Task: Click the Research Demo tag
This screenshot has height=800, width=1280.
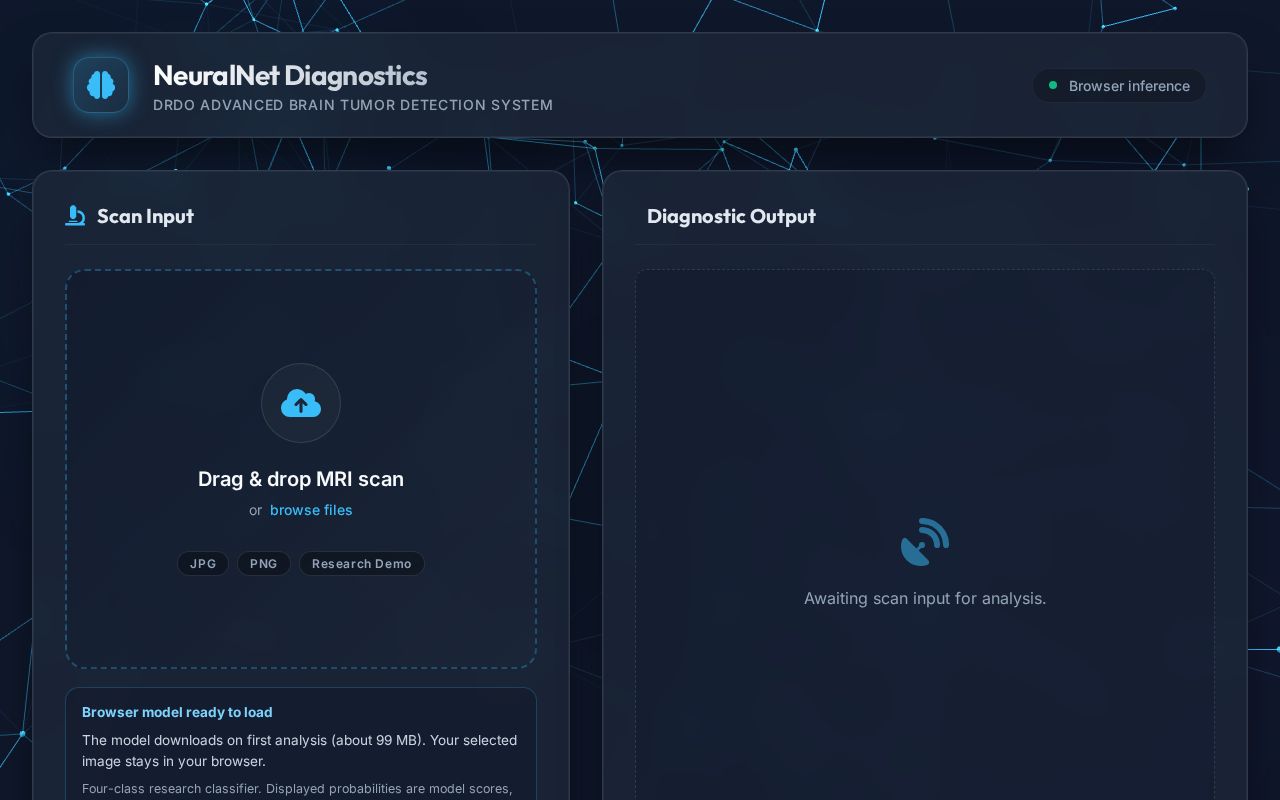Action: [x=362, y=564]
